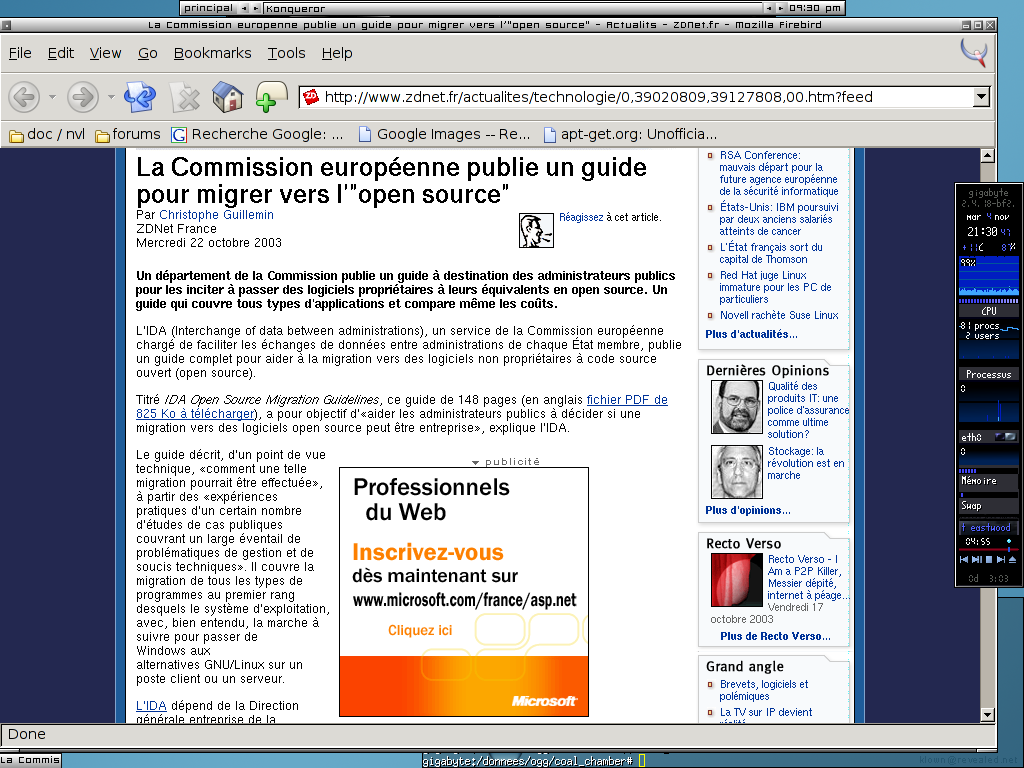Click the right arrow beside the 09:30 pm clock

coord(781,8)
